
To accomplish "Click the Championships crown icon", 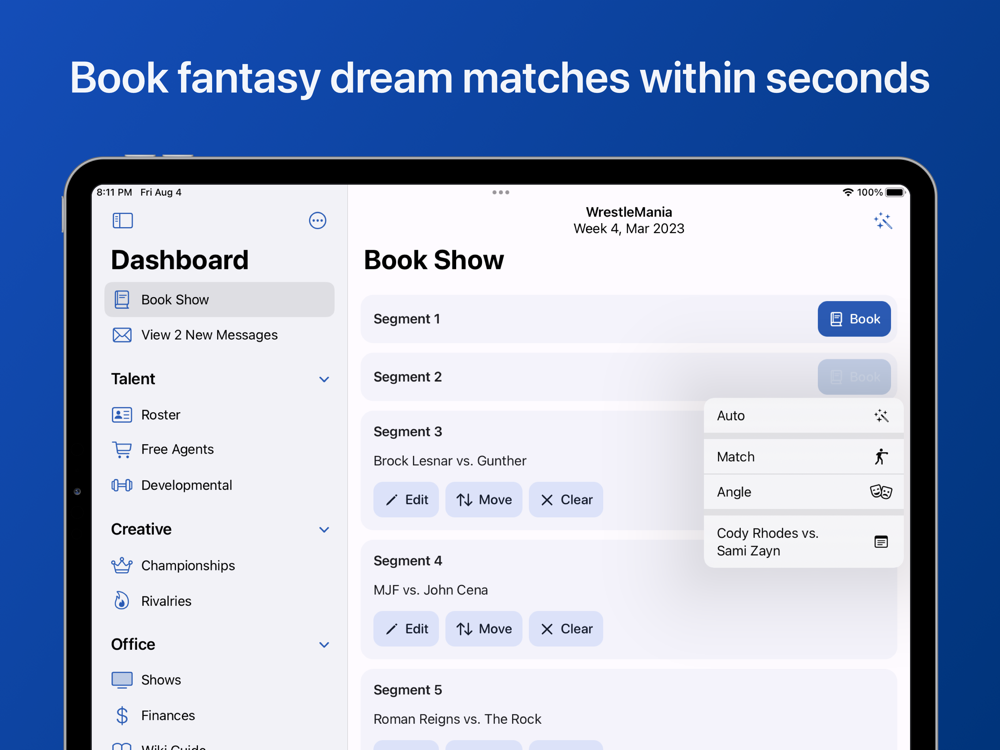I will point(122,565).
